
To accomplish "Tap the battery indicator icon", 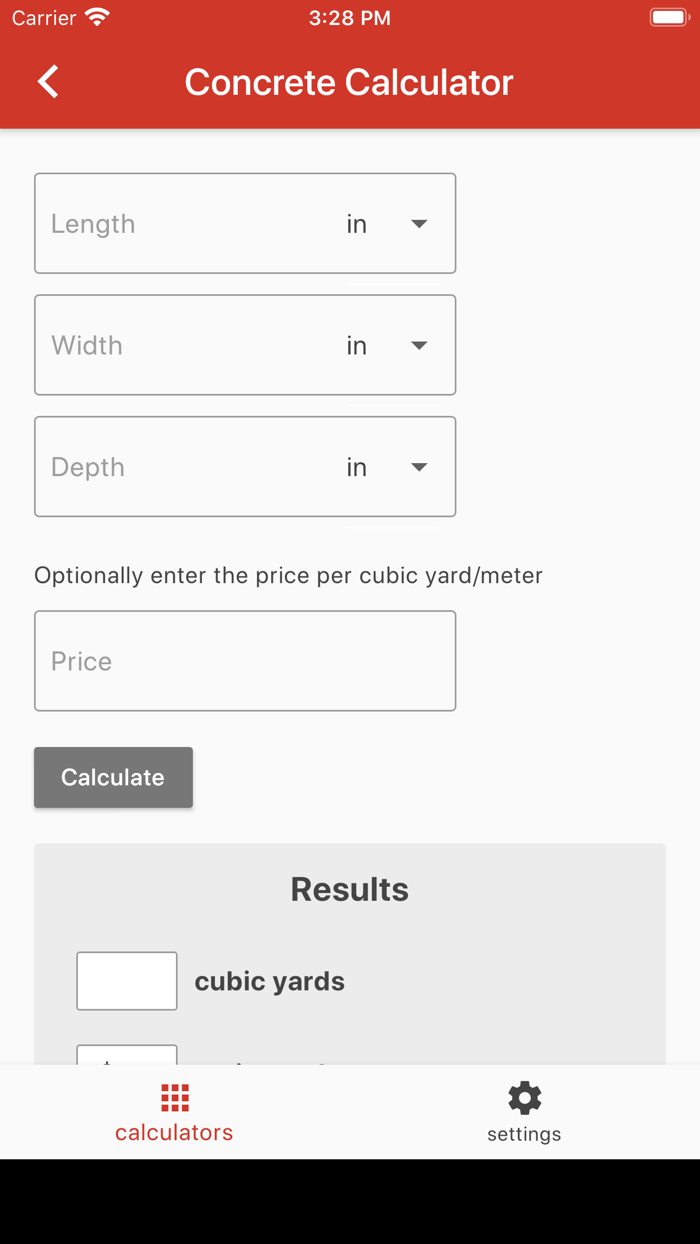I will [668, 16].
